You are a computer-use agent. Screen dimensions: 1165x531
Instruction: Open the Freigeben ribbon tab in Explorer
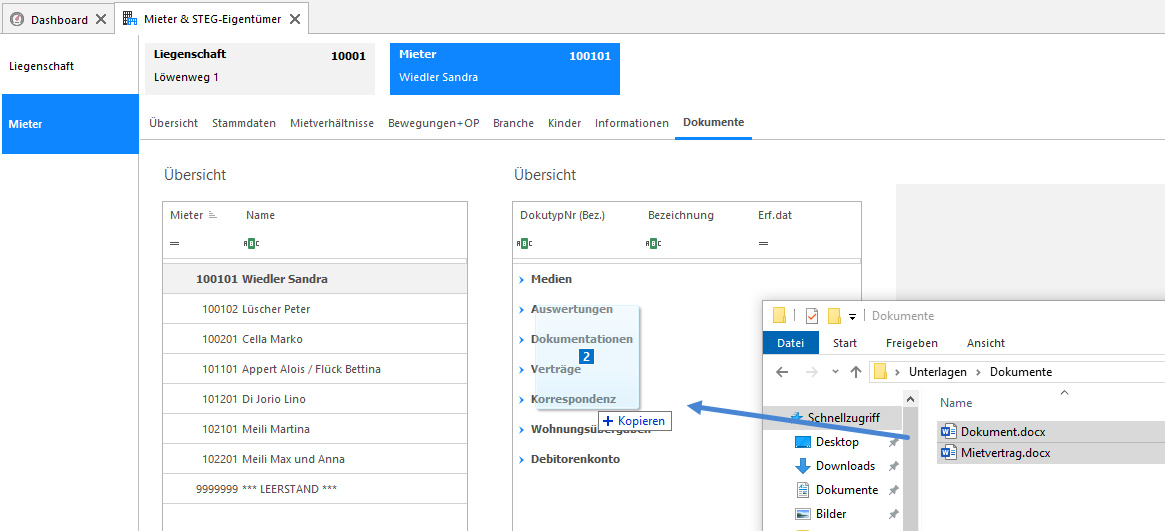[x=912, y=343]
